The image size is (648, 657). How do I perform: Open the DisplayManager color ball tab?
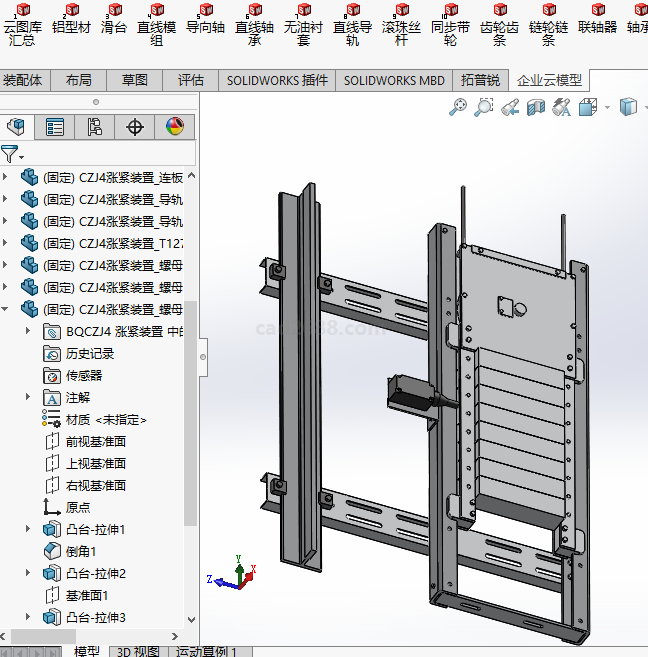pyautogui.click(x=175, y=127)
